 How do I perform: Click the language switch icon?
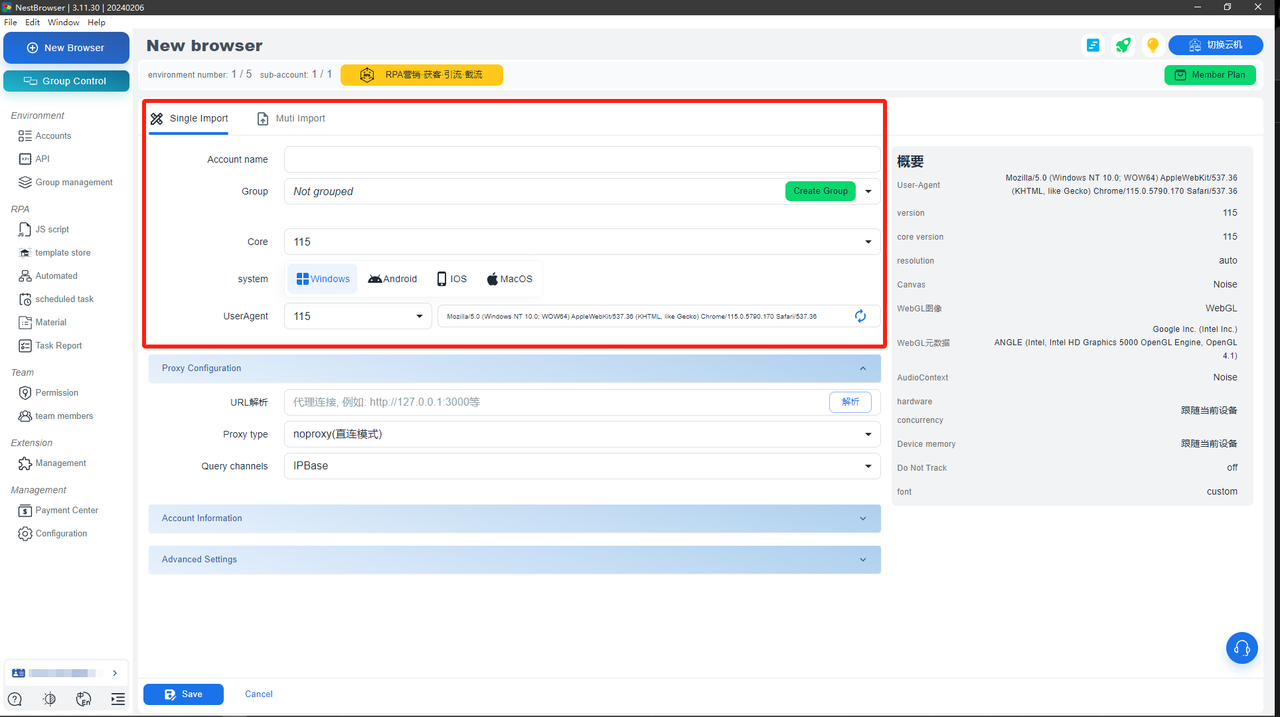click(84, 699)
